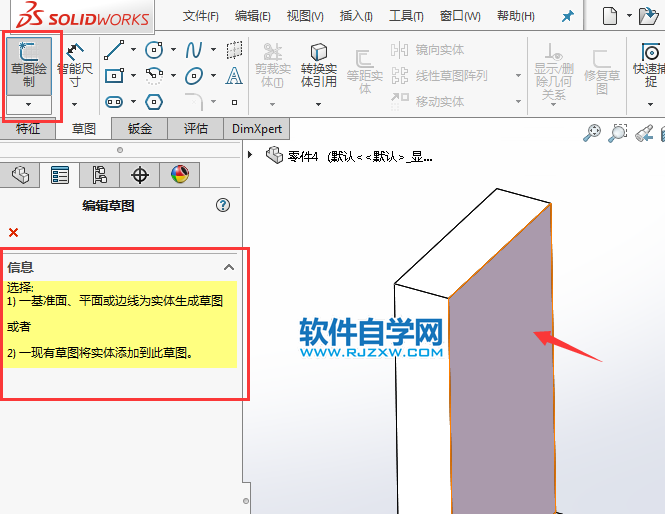
Task: Open the Rectangle tool dropdown arrow
Action: (x=133, y=76)
